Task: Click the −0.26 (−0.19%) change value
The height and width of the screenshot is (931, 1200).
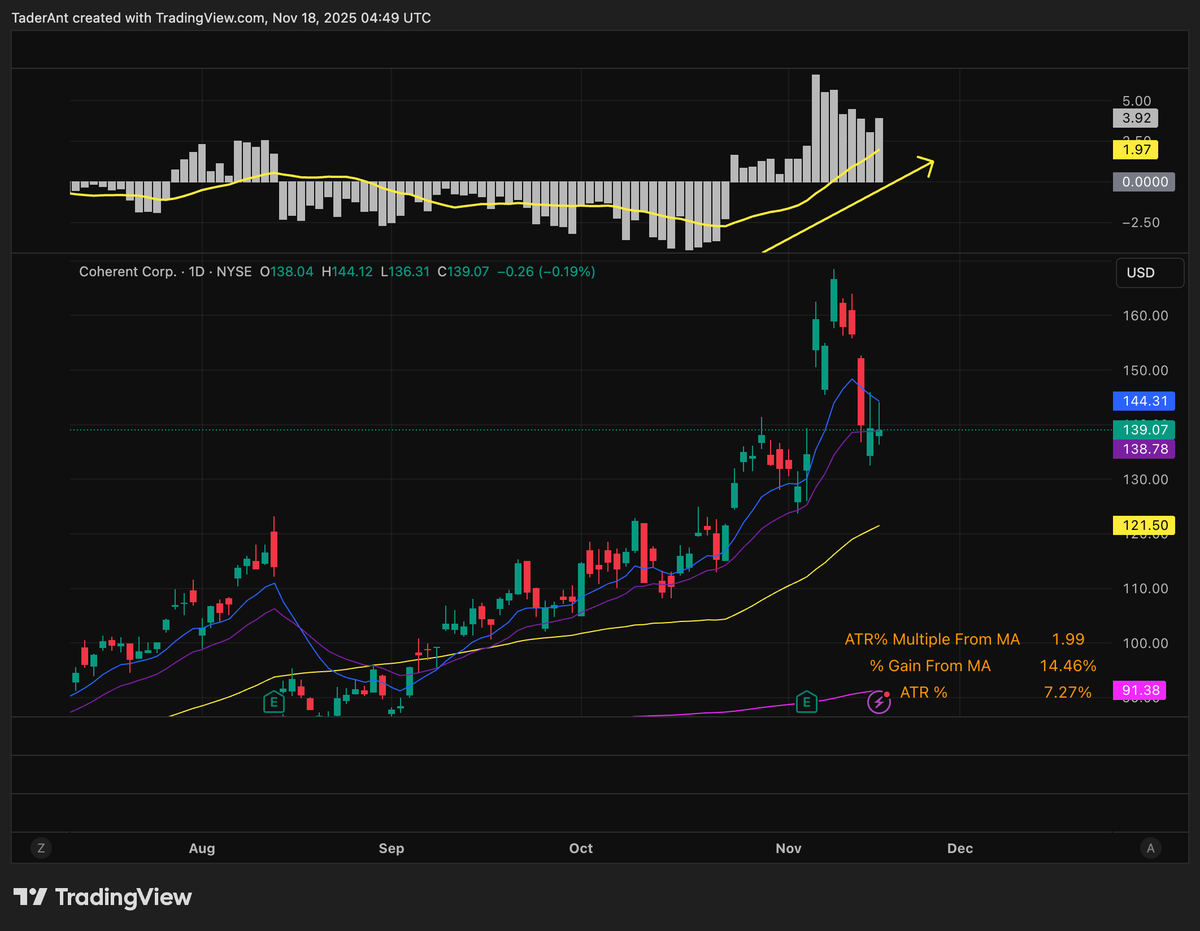Action: point(546,271)
